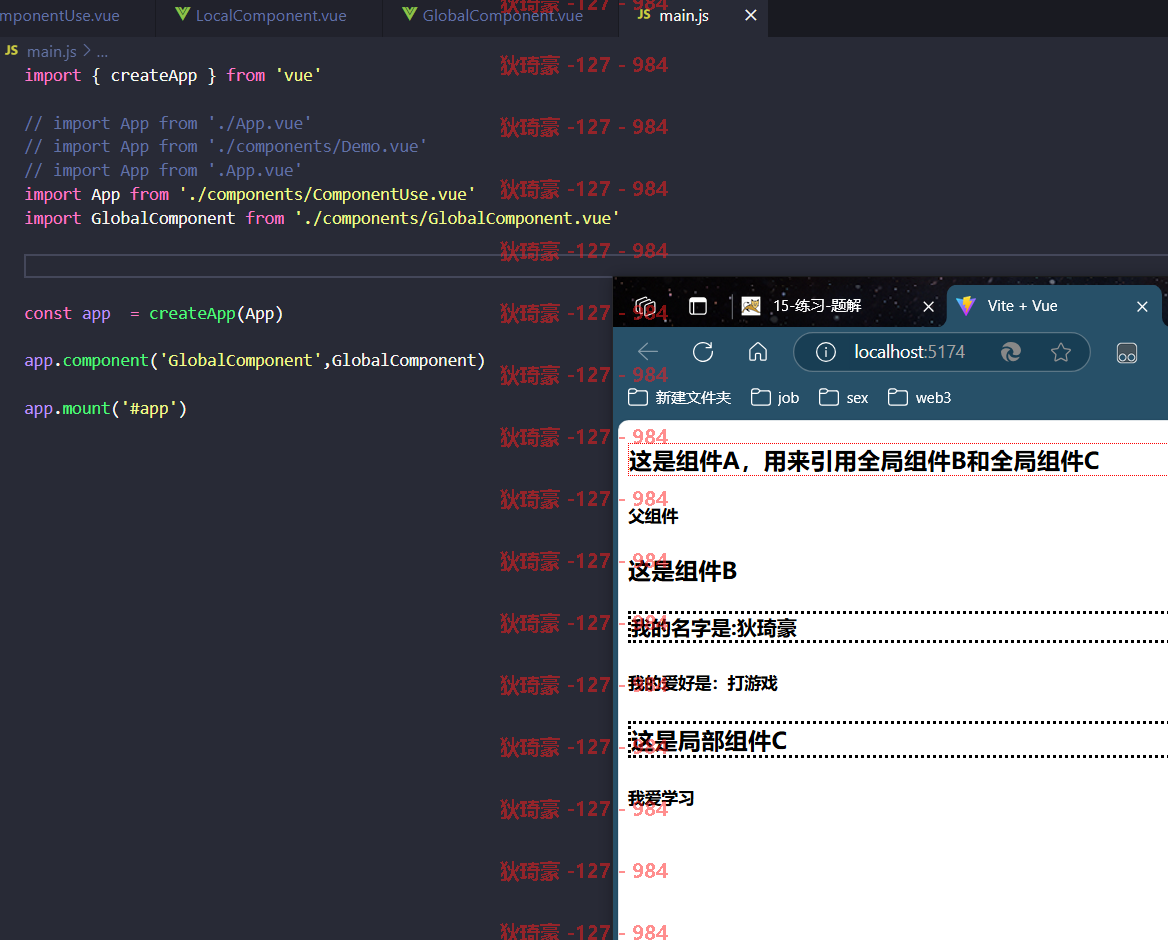Close the 15-练习-题解 browser tab
The image size is (1168, 940).
(x=928, y=306)
